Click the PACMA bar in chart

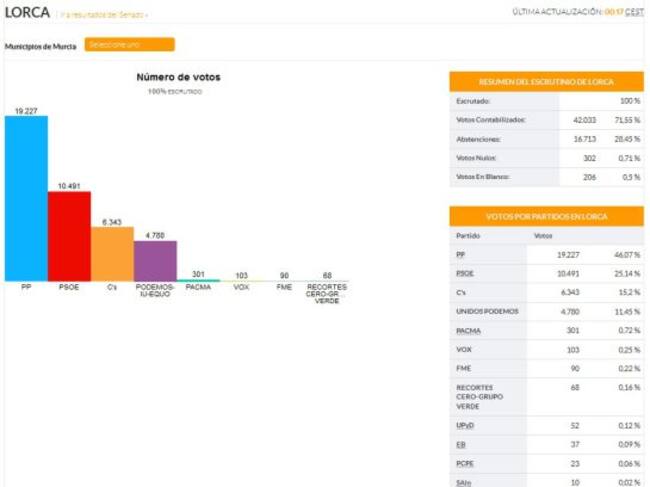[198, 280]
